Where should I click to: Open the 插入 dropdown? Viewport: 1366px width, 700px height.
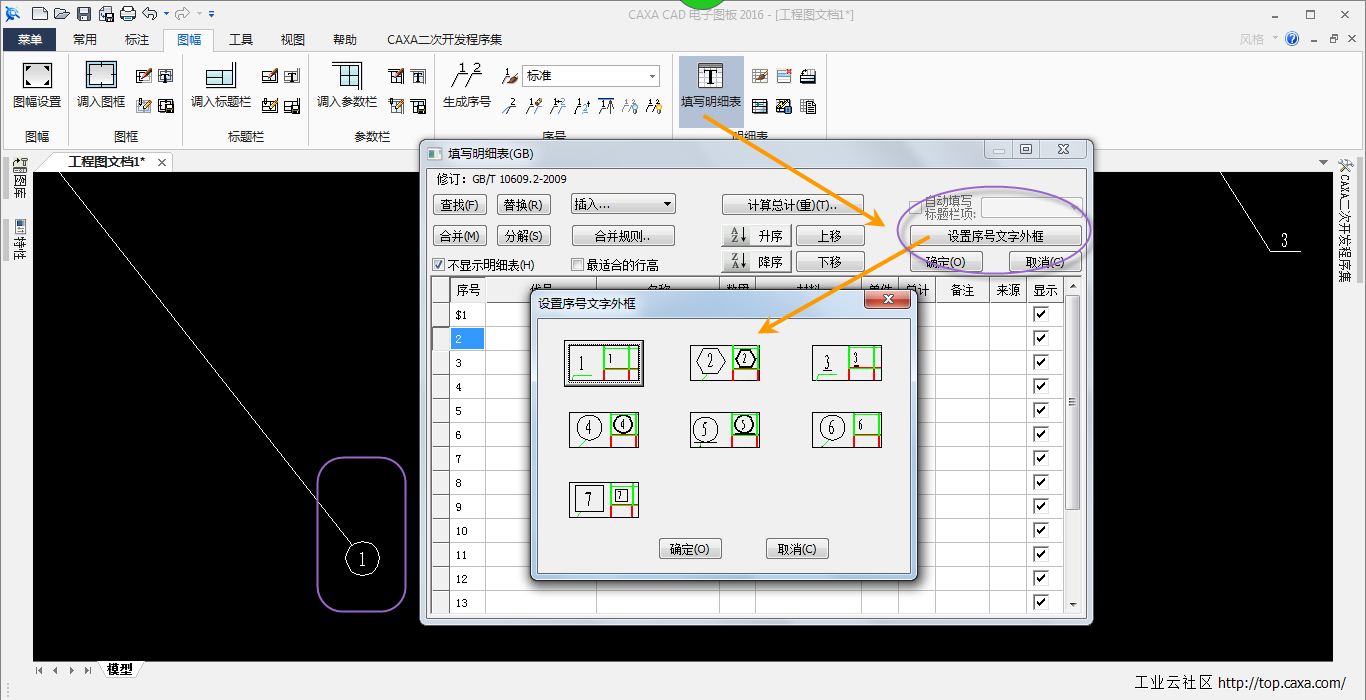(623, 204)
